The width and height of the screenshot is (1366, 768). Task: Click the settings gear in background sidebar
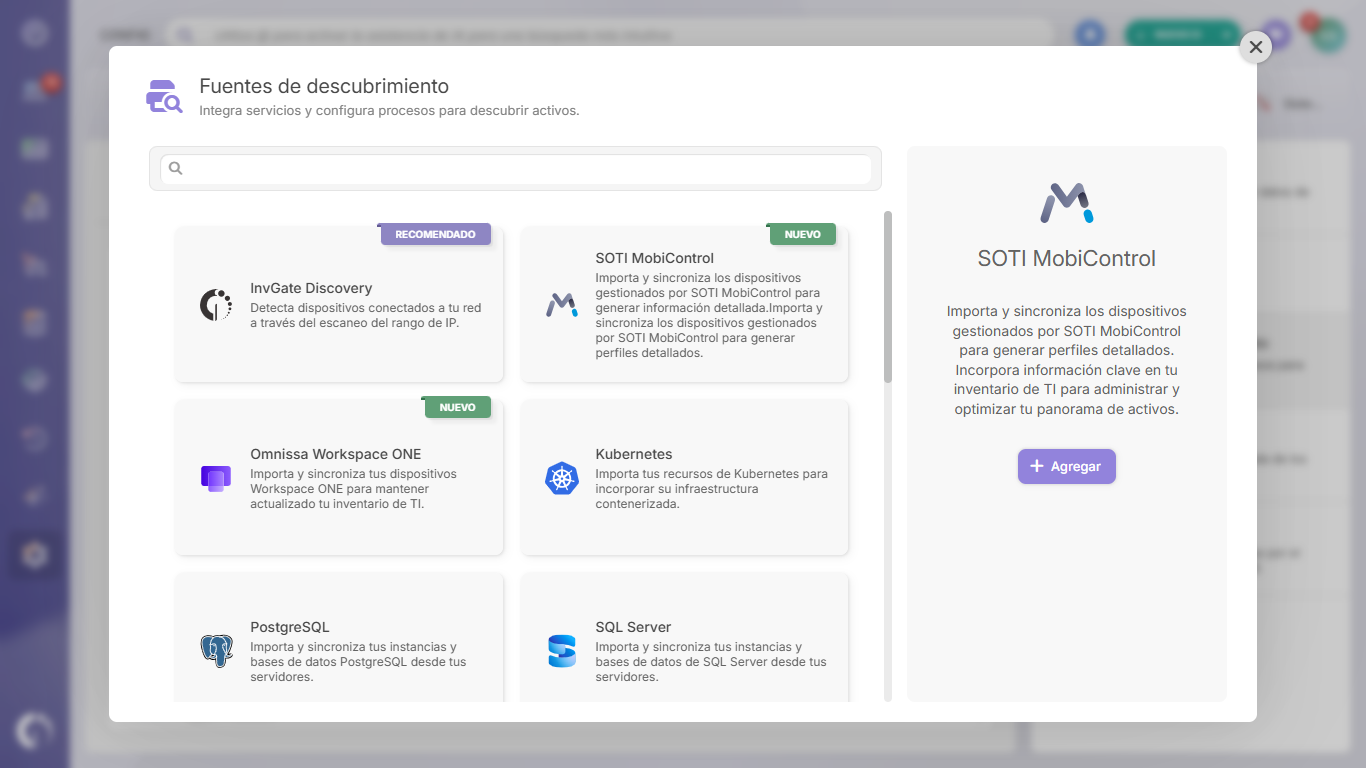click(x=35, y=554)
